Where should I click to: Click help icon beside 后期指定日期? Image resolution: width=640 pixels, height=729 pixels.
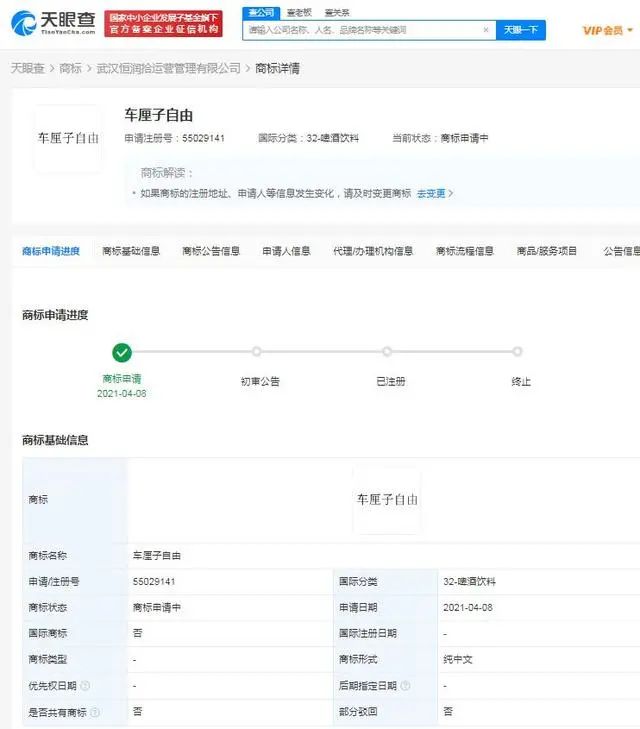point(404,685)
